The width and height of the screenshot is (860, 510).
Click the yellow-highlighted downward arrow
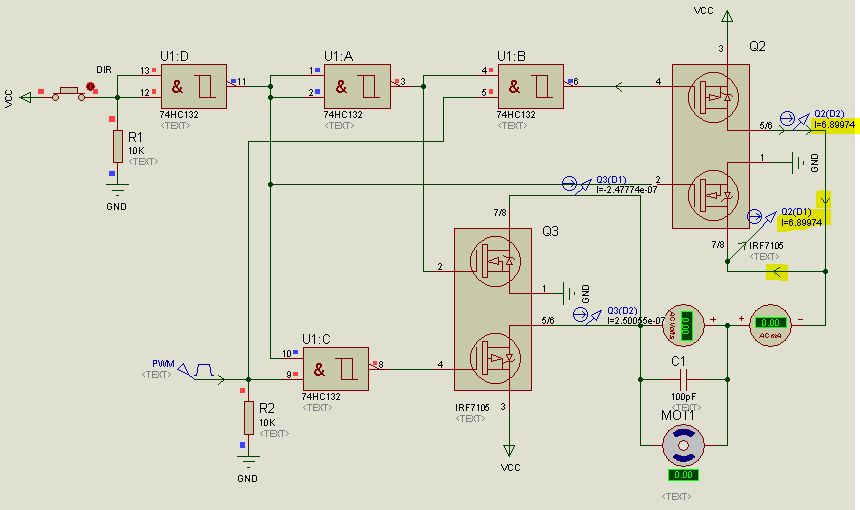[x=826, y=200]
